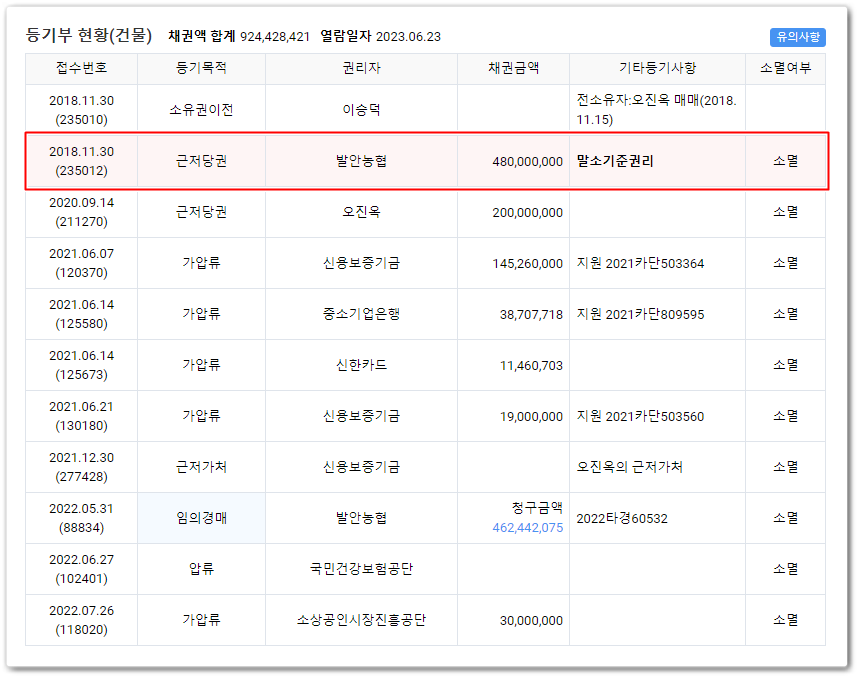Click receipt number 2020.09.14 (211270)
The image size is (860, 679).
(81, 212)
